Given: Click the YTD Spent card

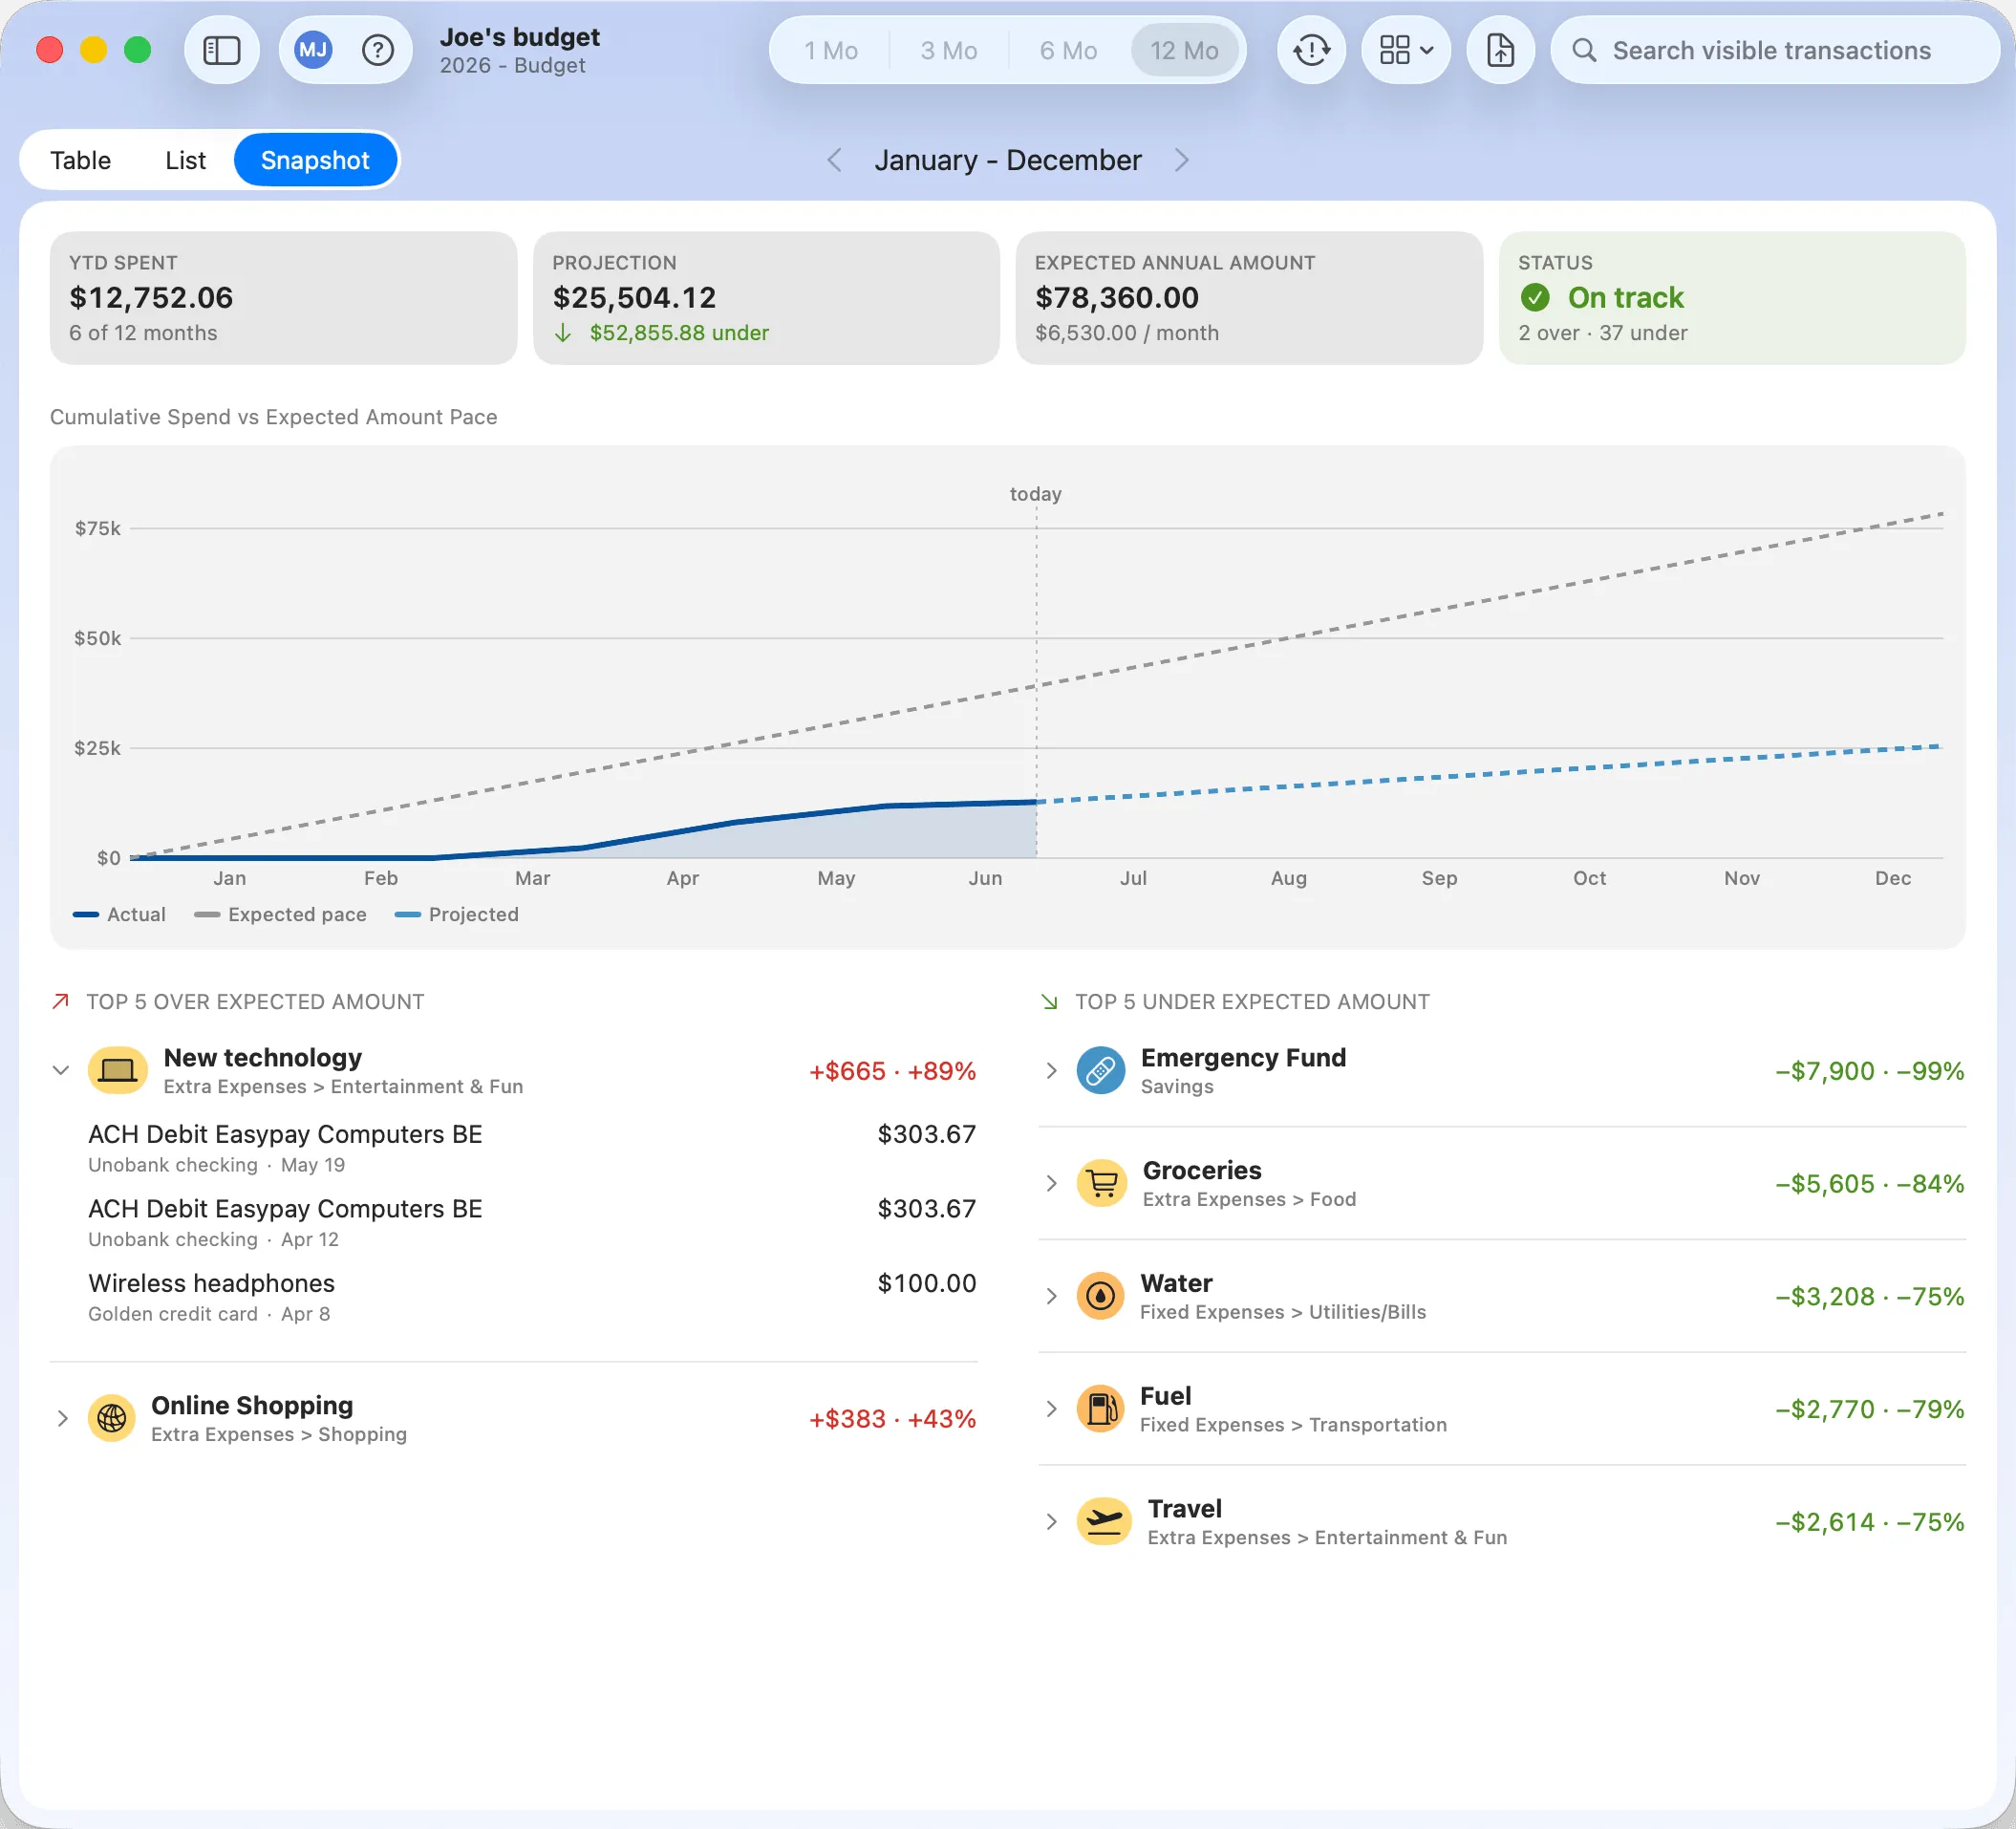Looking at the screenshot, I should (x=283, y=298).
